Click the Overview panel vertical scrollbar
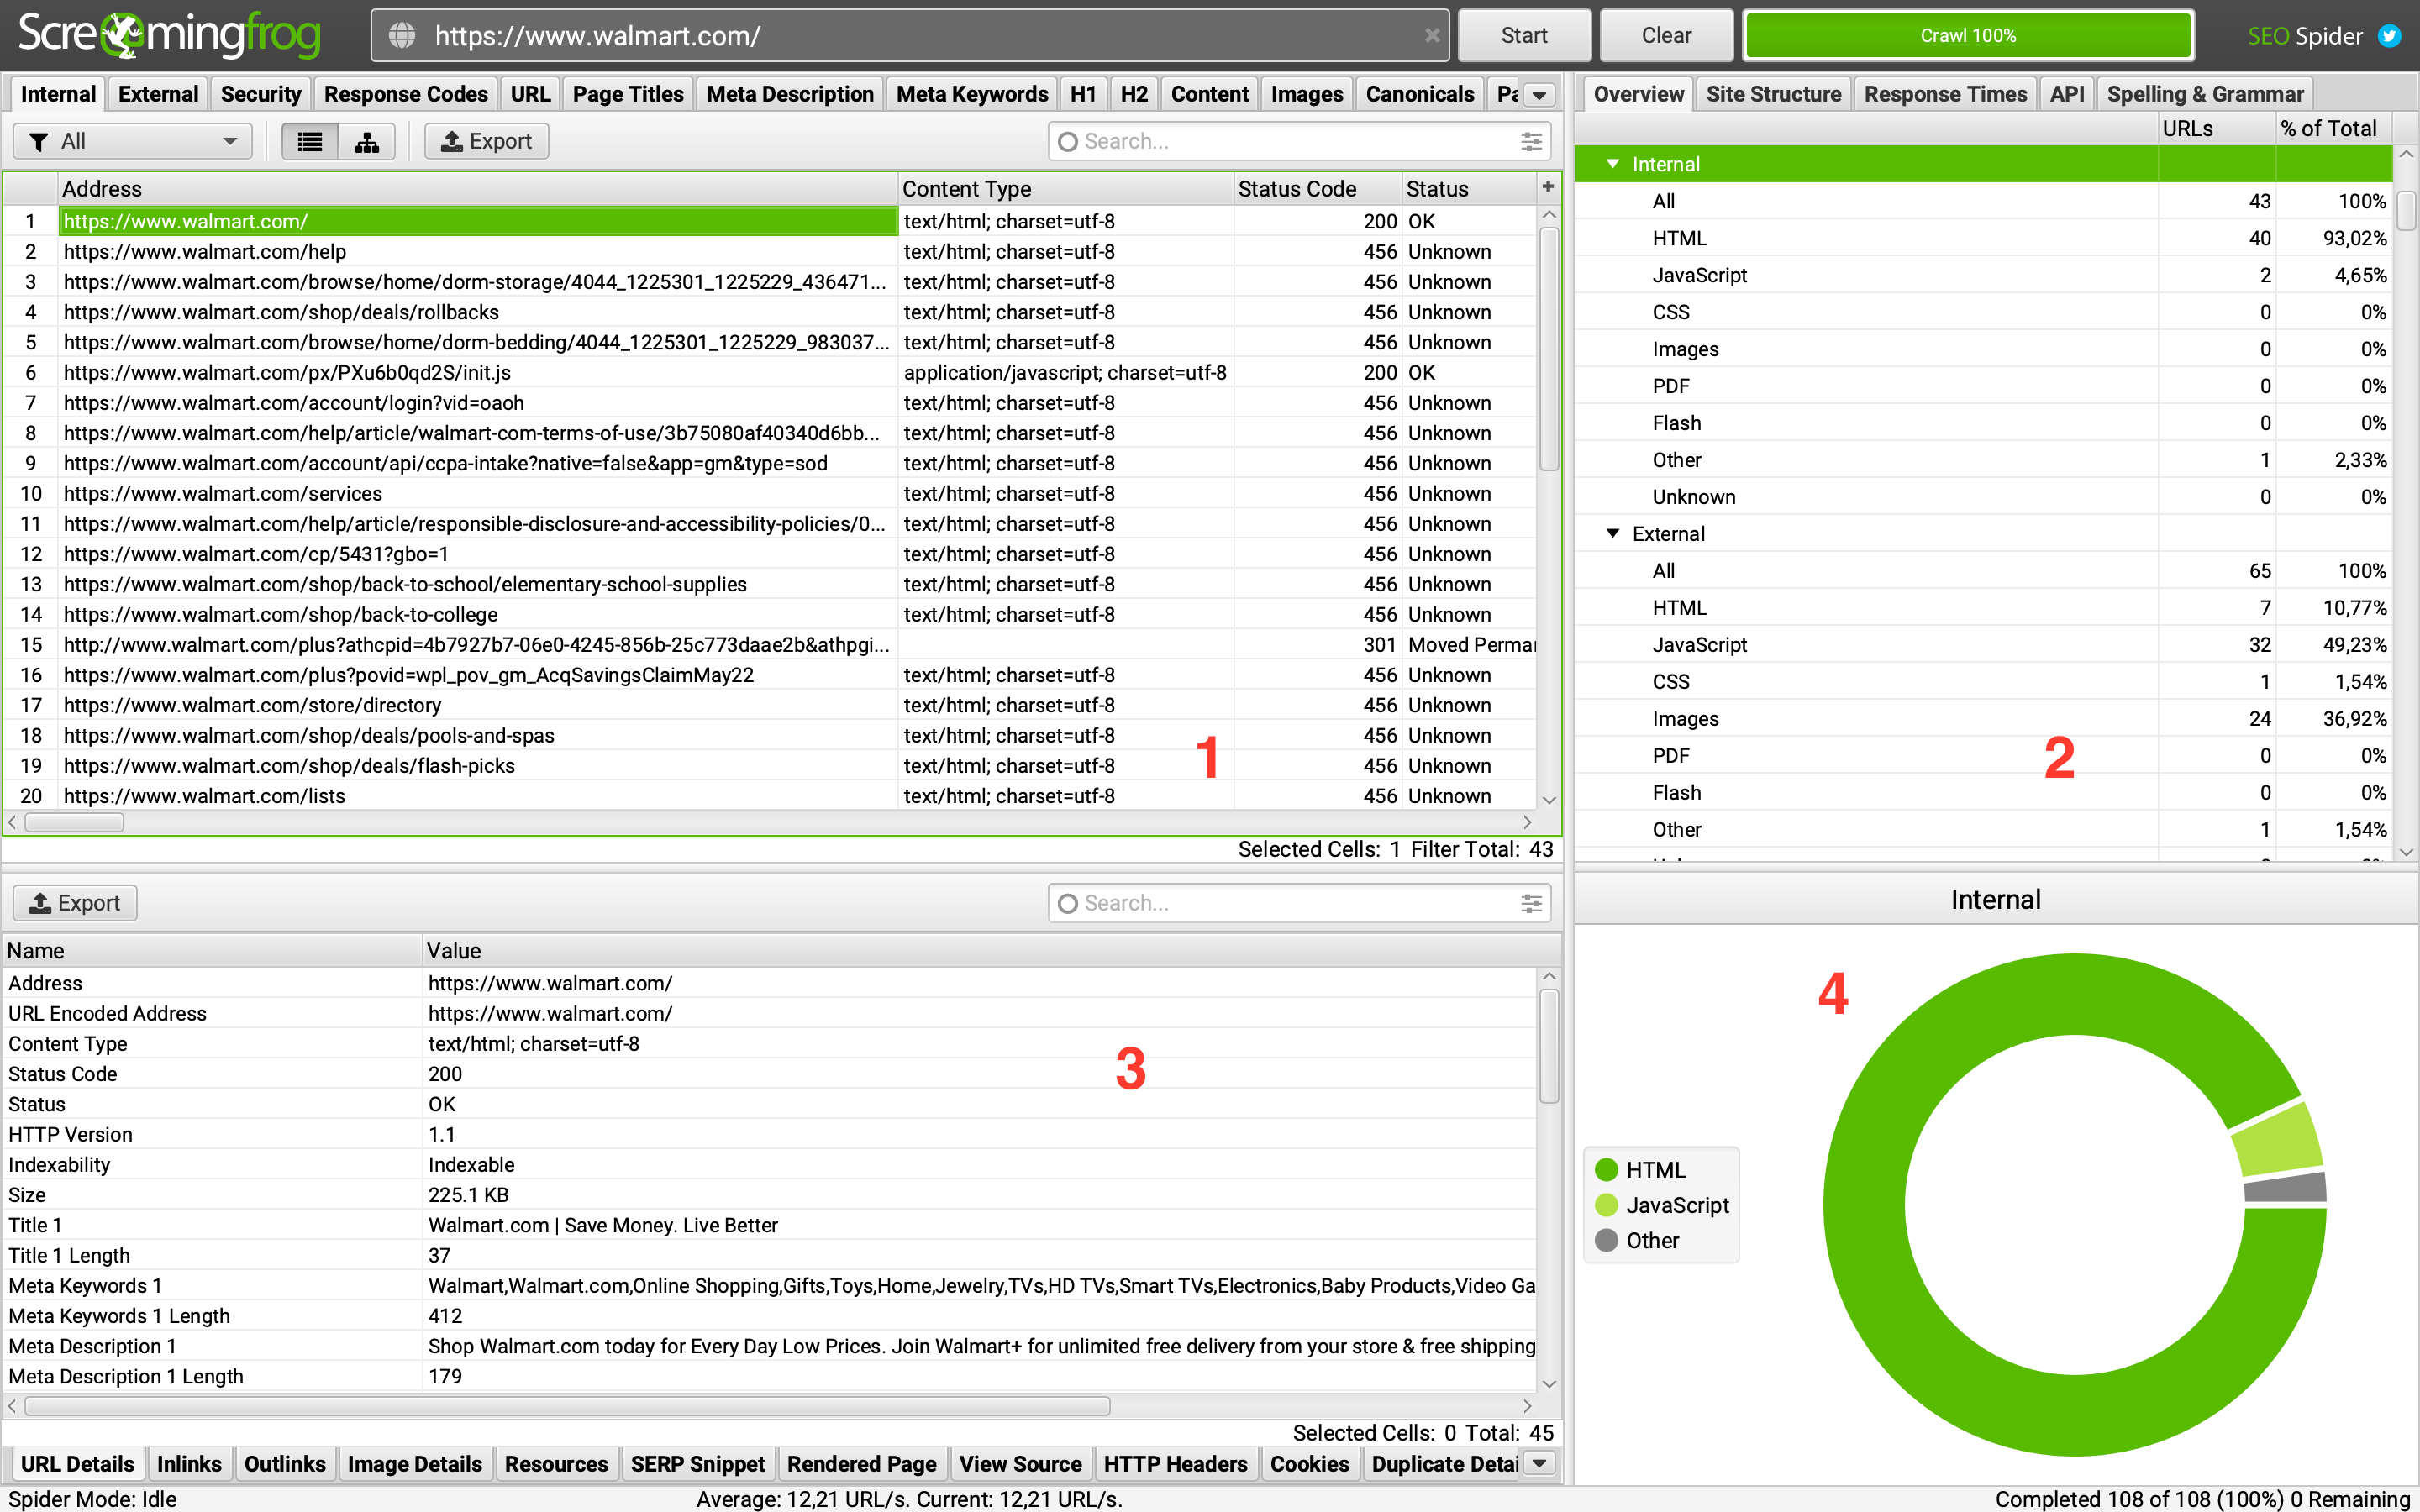Image resolution: width=2420 pixels, height=1512 pixels. pos(2407,211)
